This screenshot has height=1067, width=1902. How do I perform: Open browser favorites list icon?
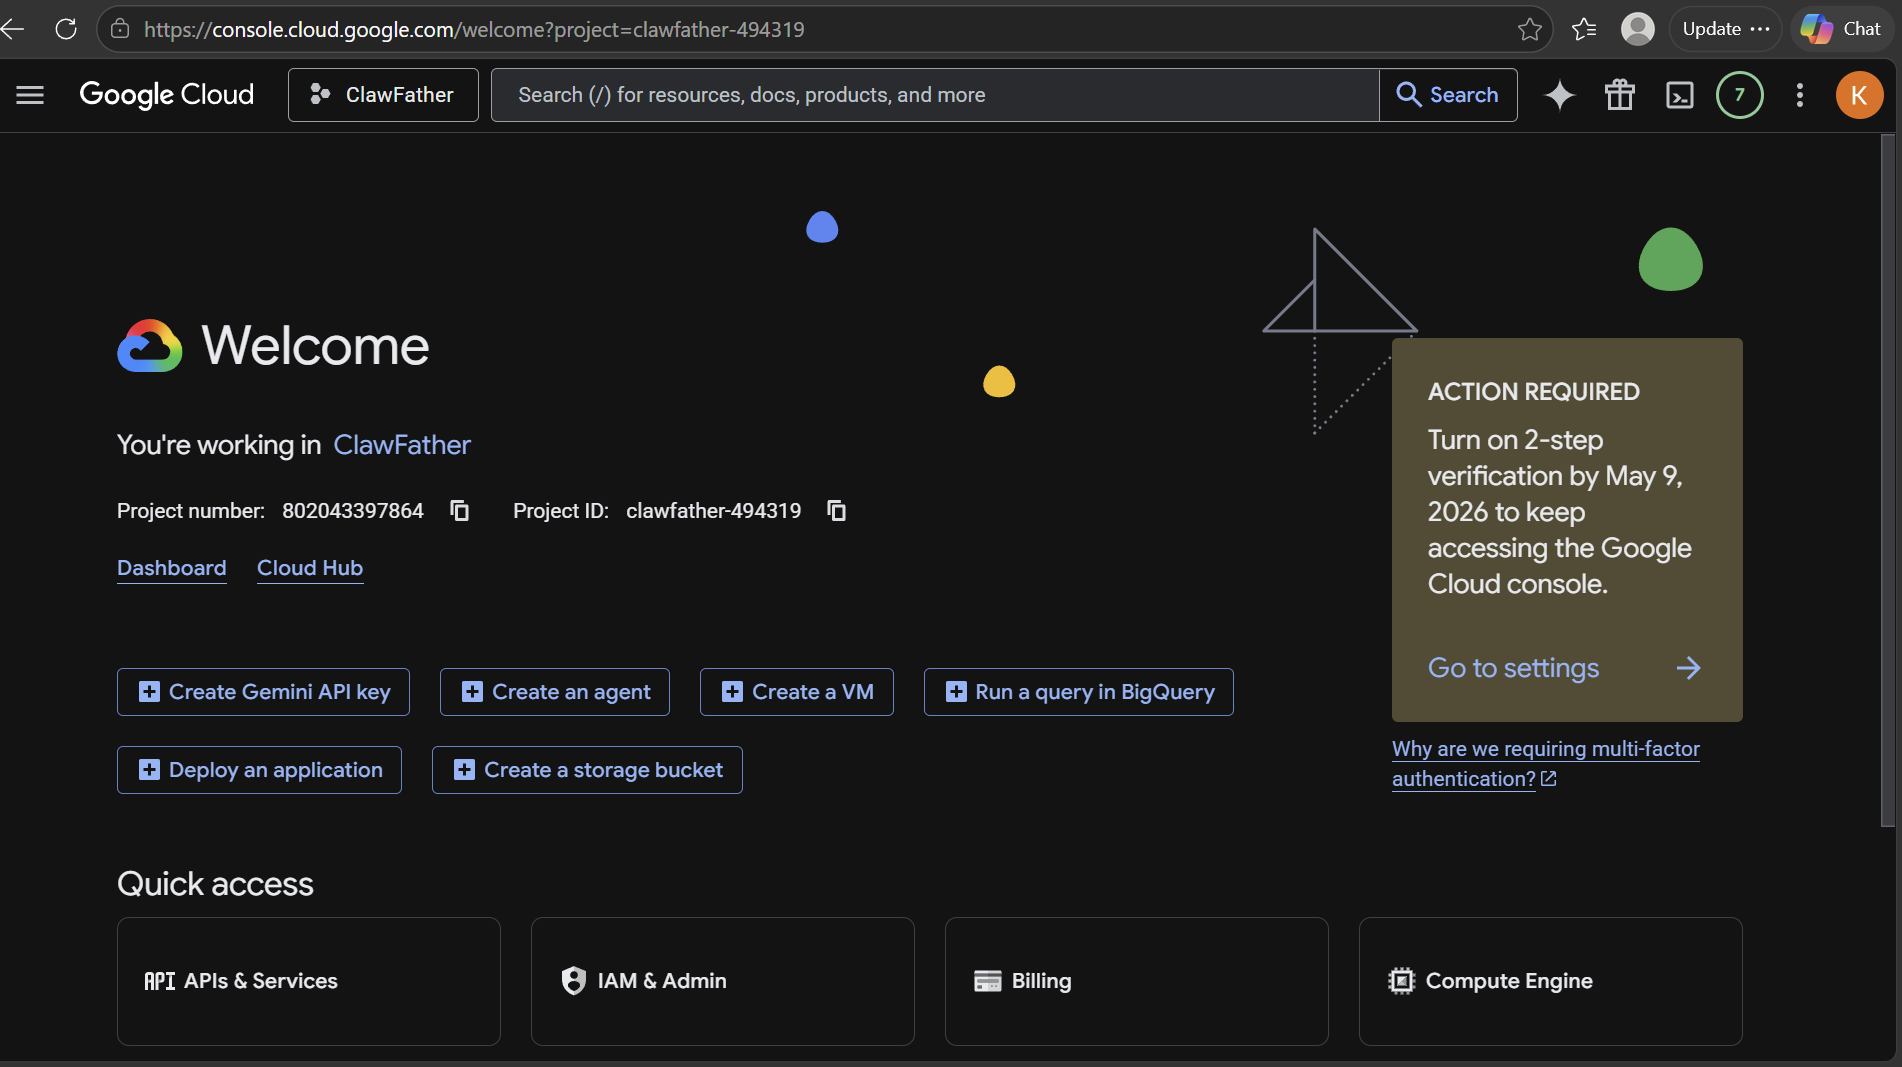1584,29
